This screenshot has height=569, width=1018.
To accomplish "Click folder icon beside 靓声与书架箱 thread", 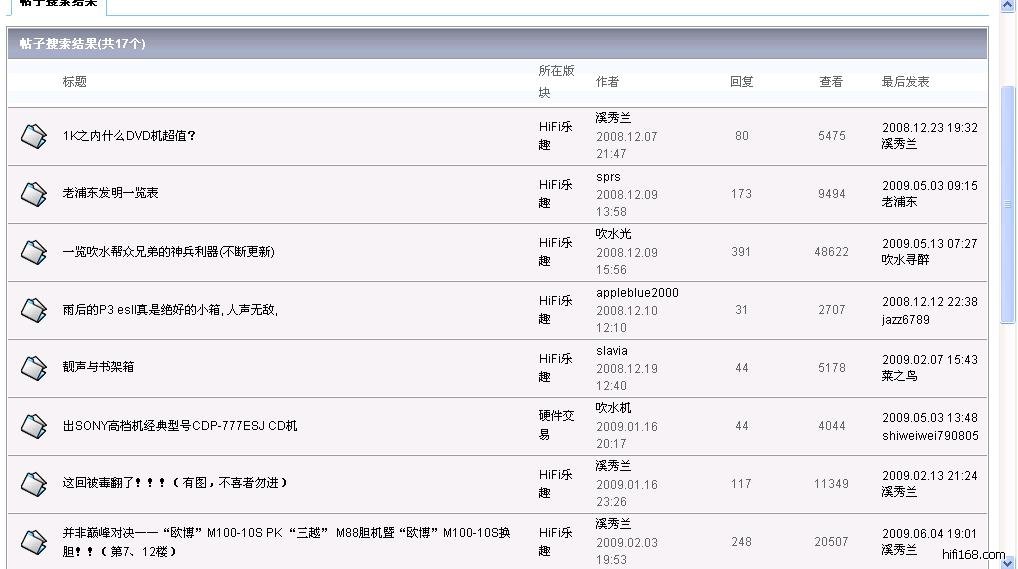I will [34, 368].
